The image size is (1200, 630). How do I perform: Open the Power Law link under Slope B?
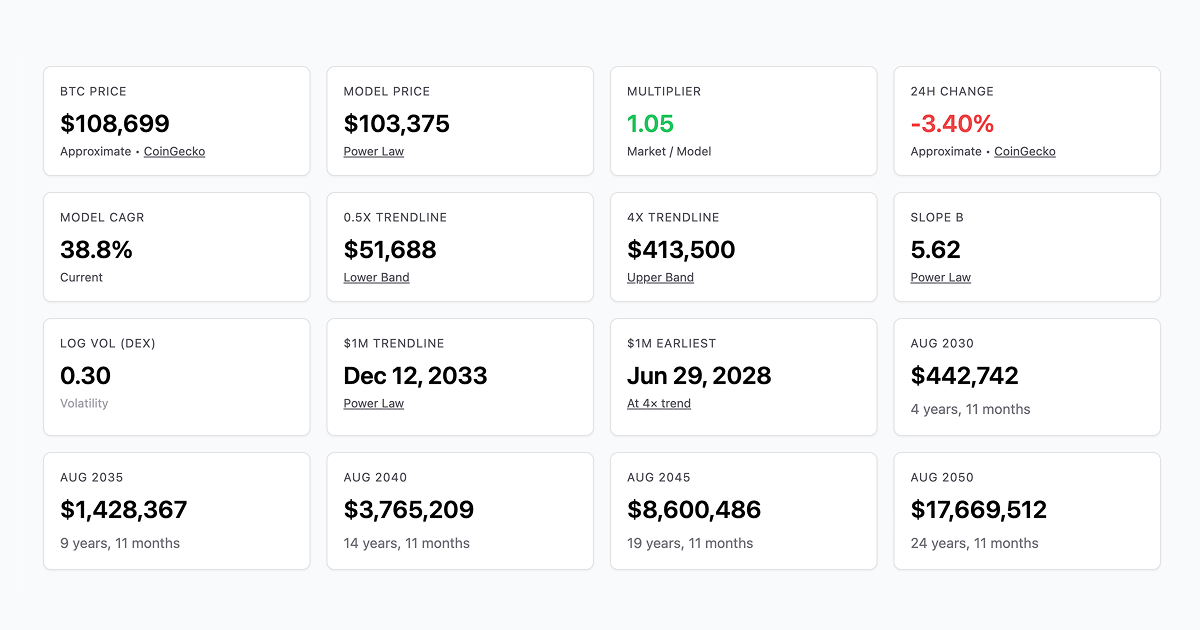[x=940, y=278]
